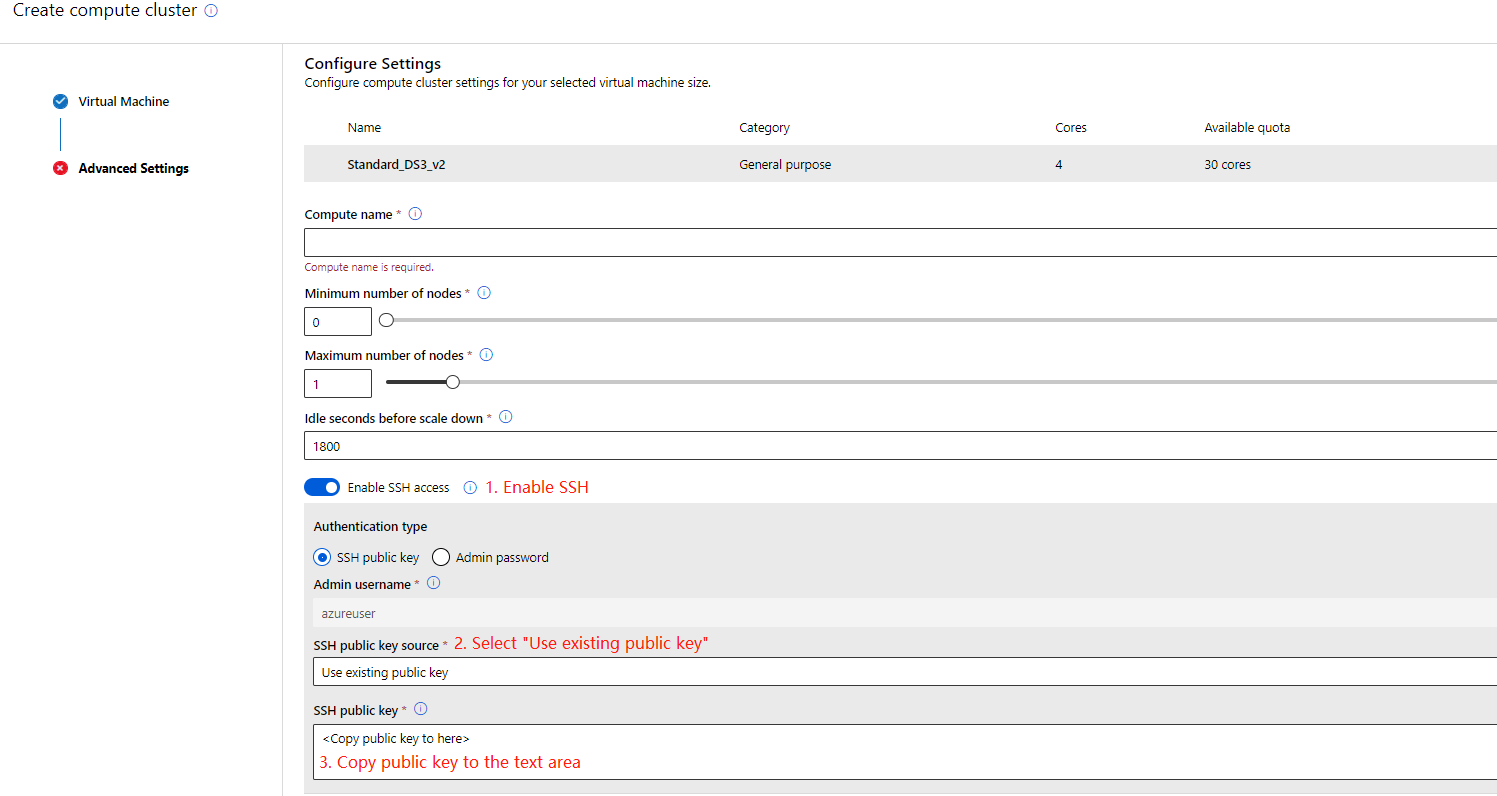Select Admin password authentication radio

440,557
